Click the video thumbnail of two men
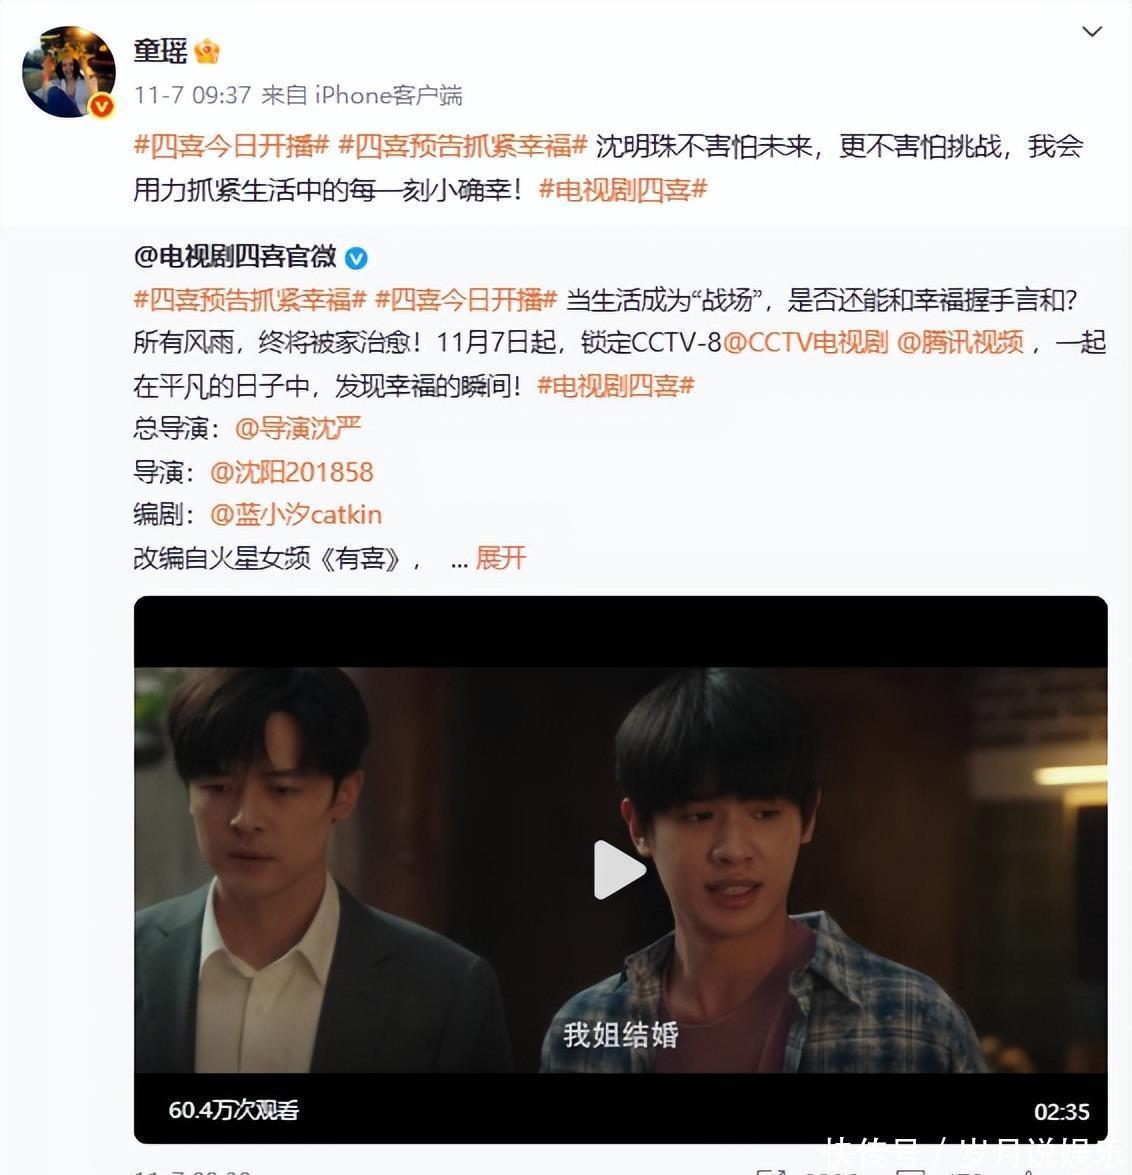 620,869
